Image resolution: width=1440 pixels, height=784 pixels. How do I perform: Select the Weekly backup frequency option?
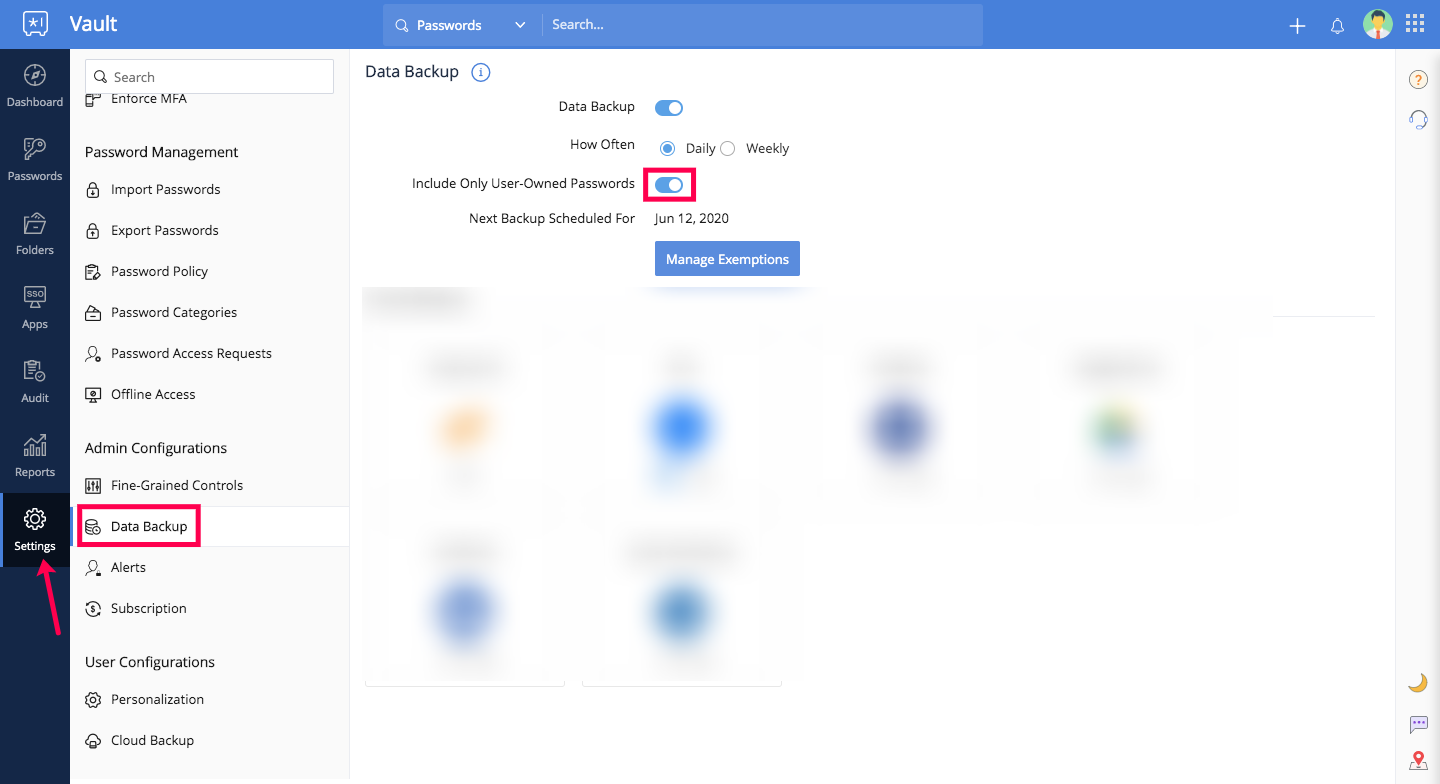[727, 147]
